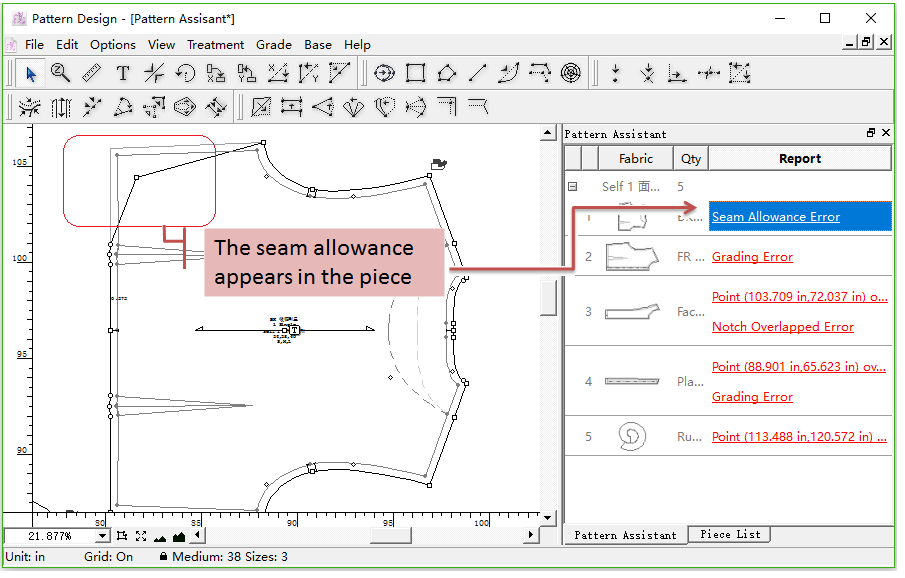The width and height of the screenshot is (905, 578).
Task: Open the zoom percentage dropdown
Action: click(103, 537)
